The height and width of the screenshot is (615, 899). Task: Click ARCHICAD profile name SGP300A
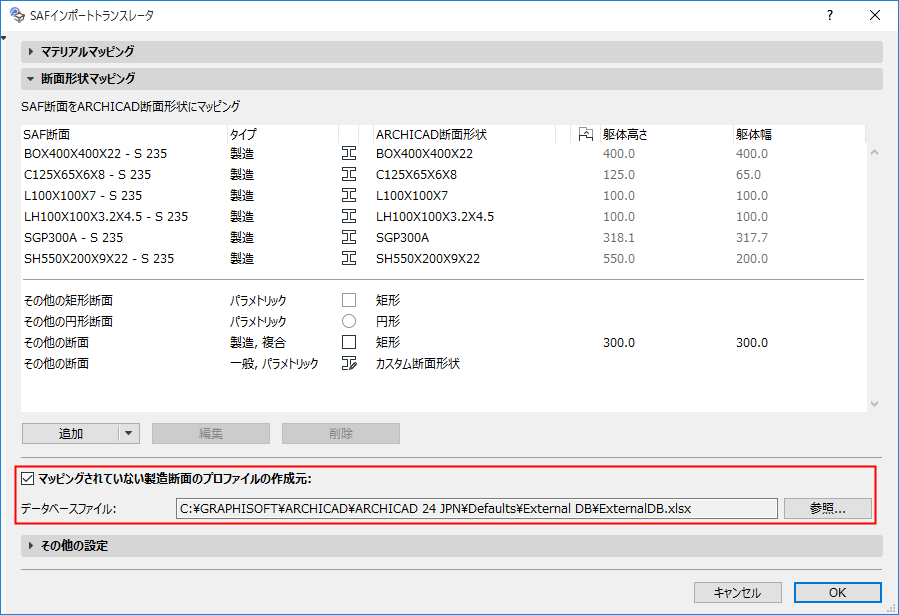[x=402, y=237]
